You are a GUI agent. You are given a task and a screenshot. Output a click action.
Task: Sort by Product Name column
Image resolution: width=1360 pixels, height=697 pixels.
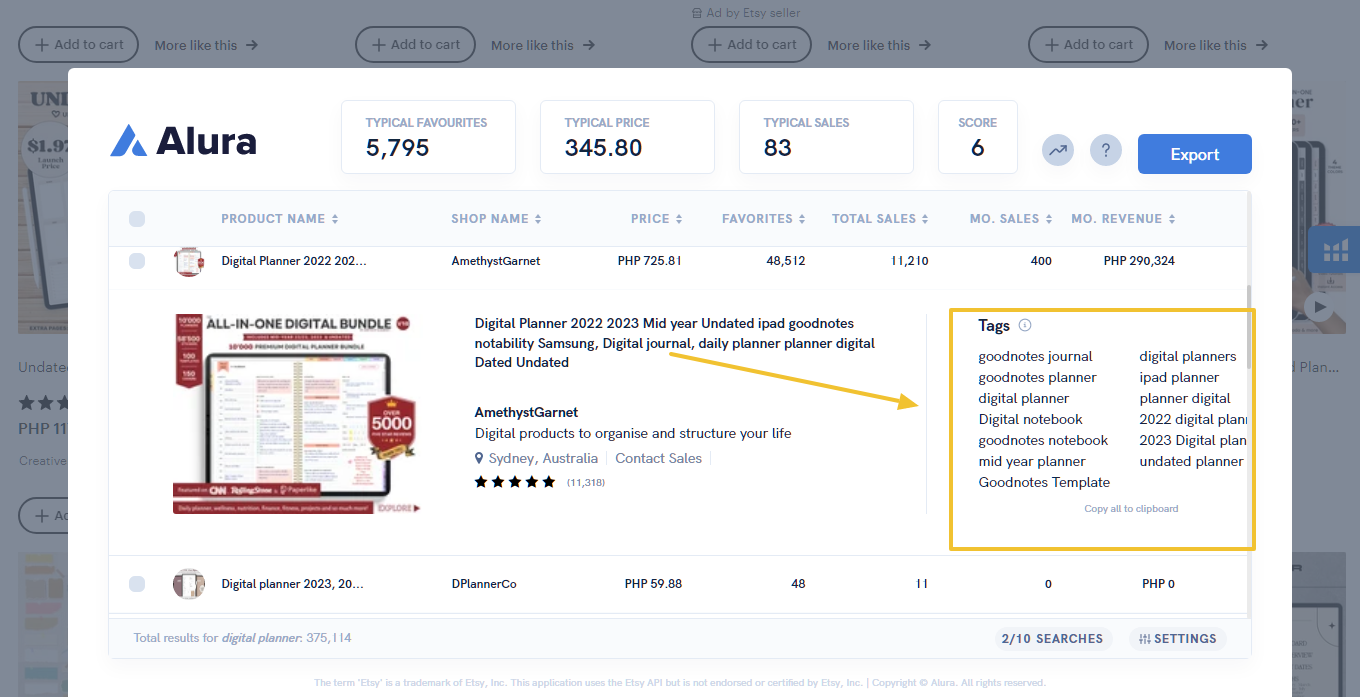click(279, 219)
